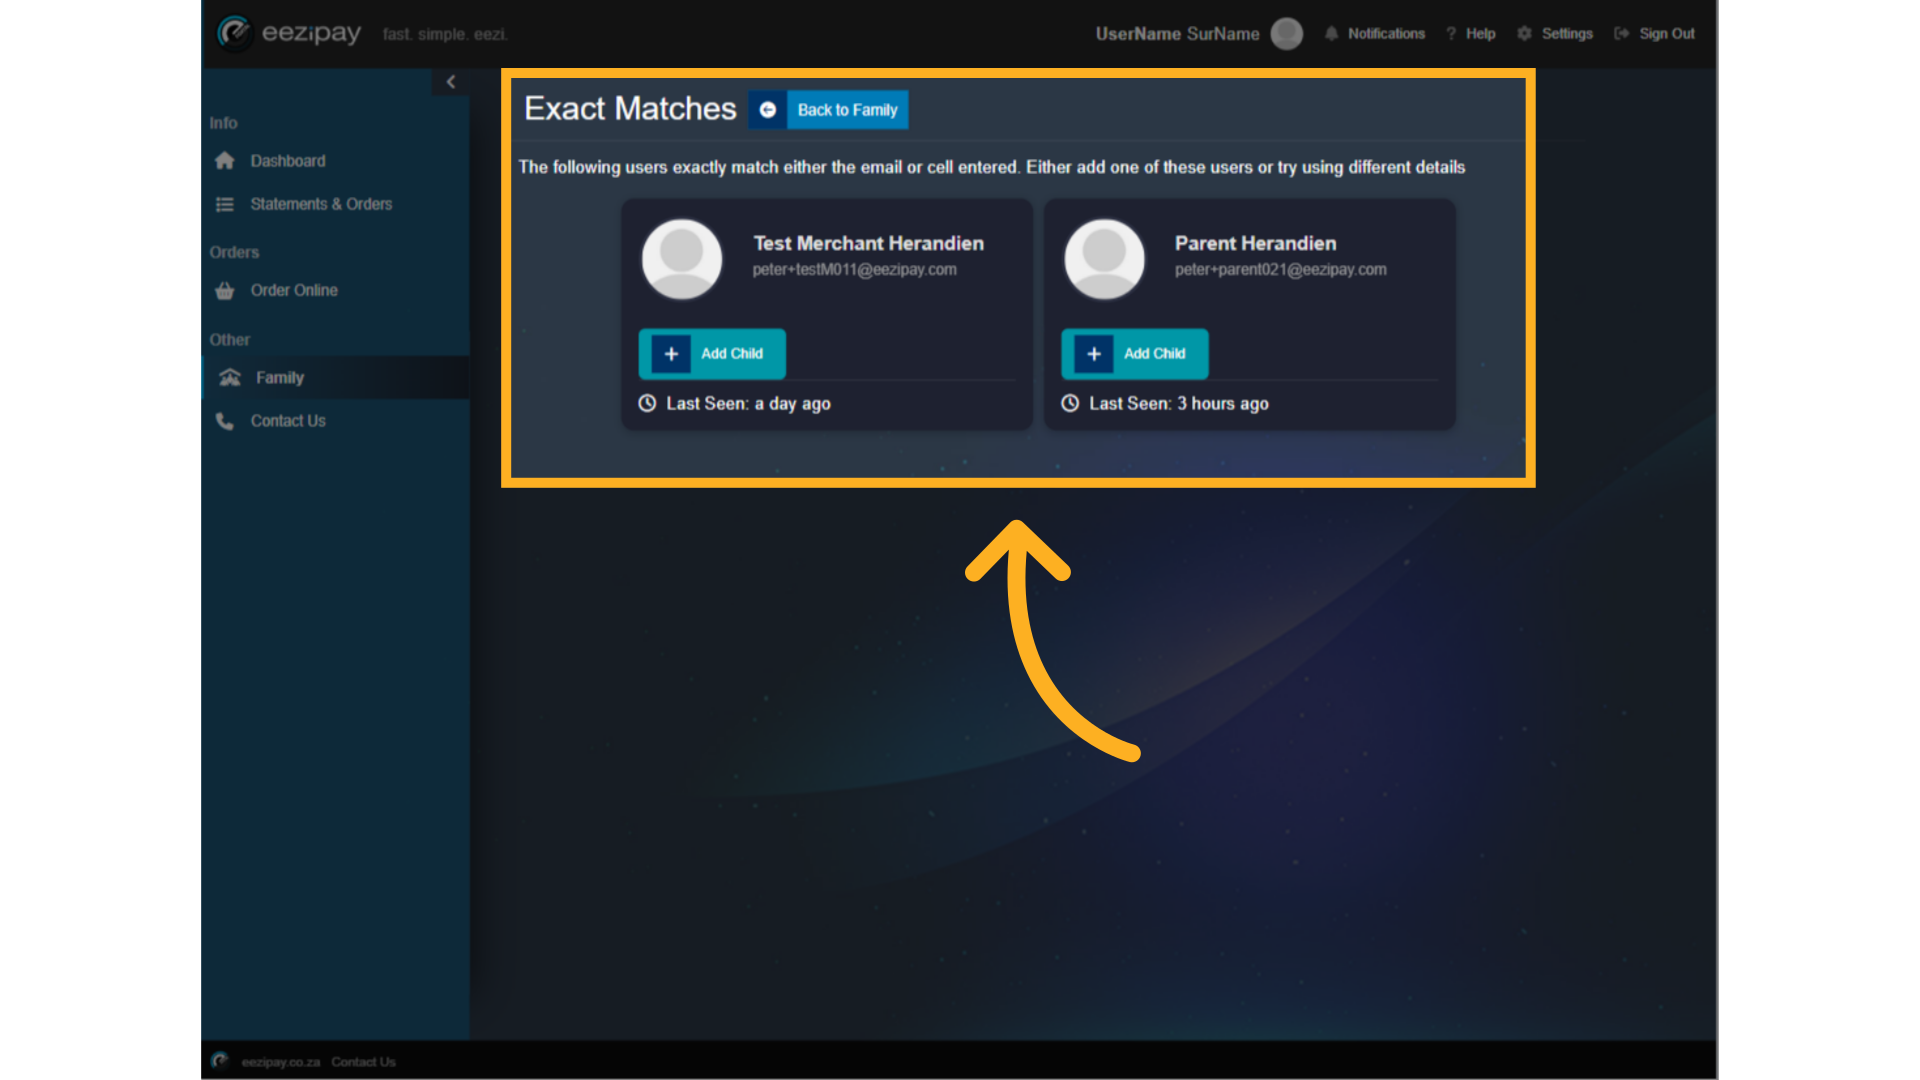The image size is (1920, 1080).
Task: Click the Parent Herandien name
Action: 1256,244
